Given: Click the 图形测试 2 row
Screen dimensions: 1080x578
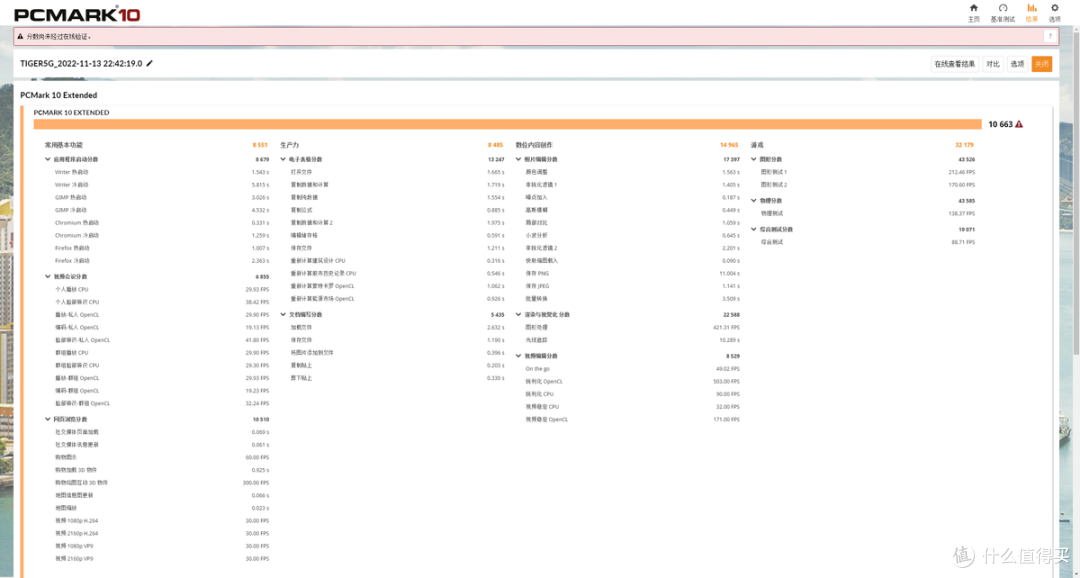Looking at the screenshot, I should 868,185.
